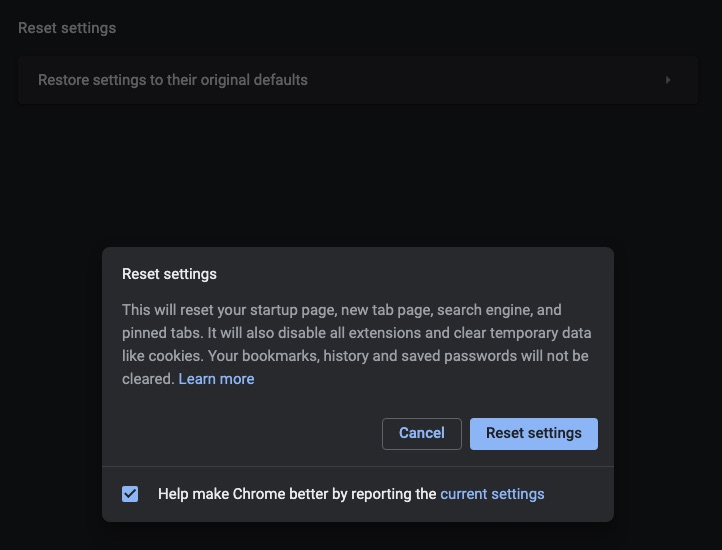Click the Reset settings dialog title
The height and width of the screenshot is (550, 722).
pos(169,274)
